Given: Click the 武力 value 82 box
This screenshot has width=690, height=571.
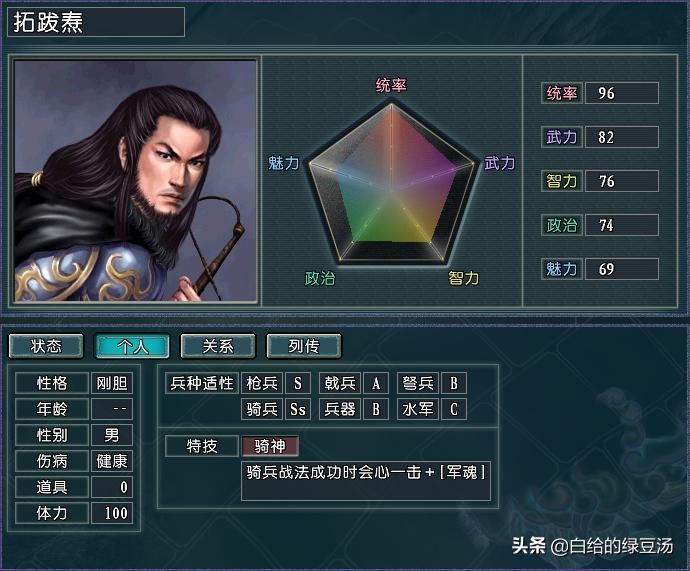Looking at the screenshot, I should coord(622,137).
